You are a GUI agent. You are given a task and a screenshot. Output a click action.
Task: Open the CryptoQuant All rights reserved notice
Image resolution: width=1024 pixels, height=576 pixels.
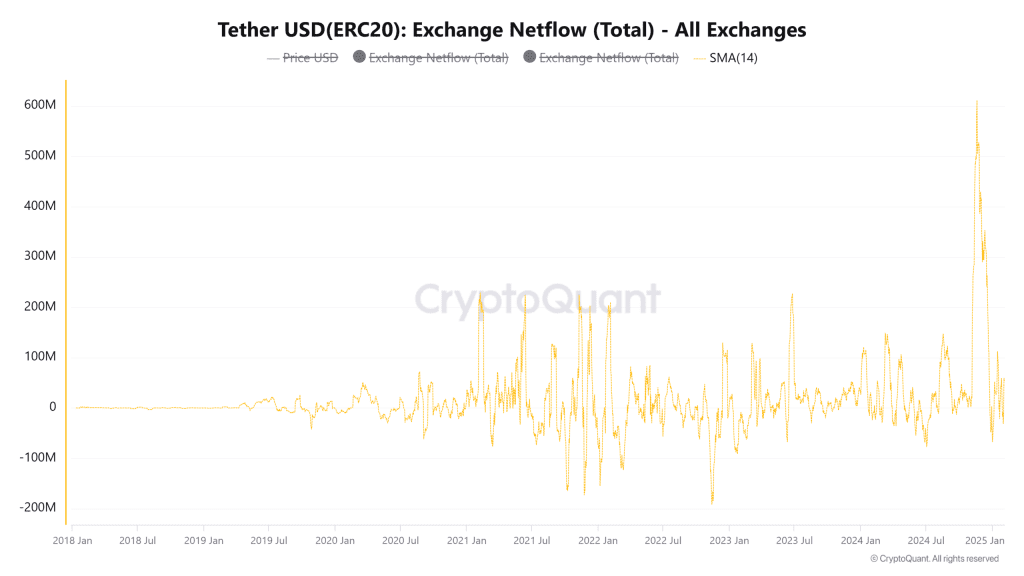[x=934, y=559]
